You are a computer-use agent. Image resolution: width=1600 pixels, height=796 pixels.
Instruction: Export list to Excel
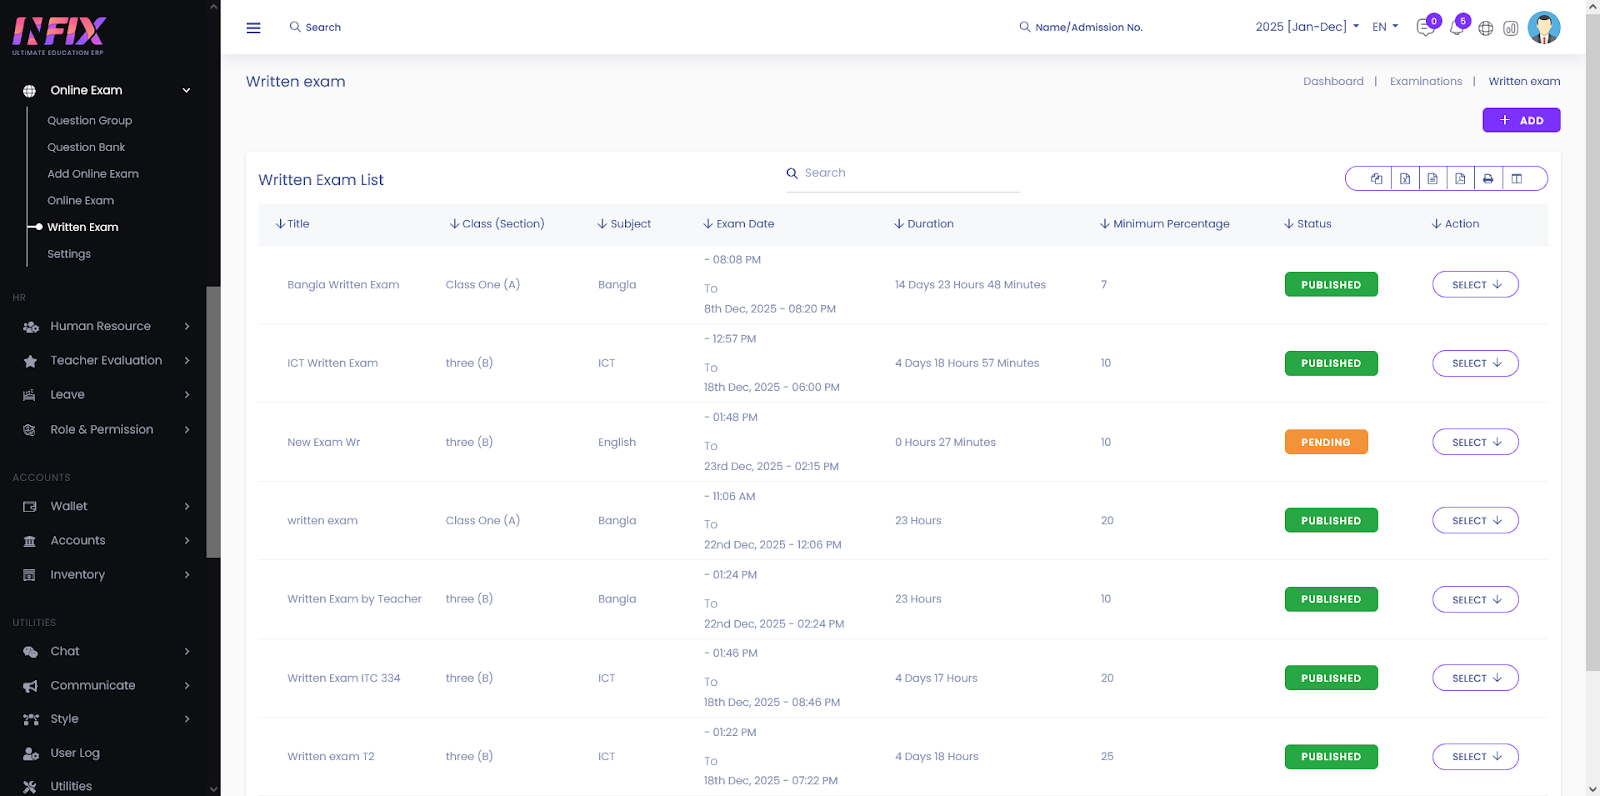(1405, 179)
